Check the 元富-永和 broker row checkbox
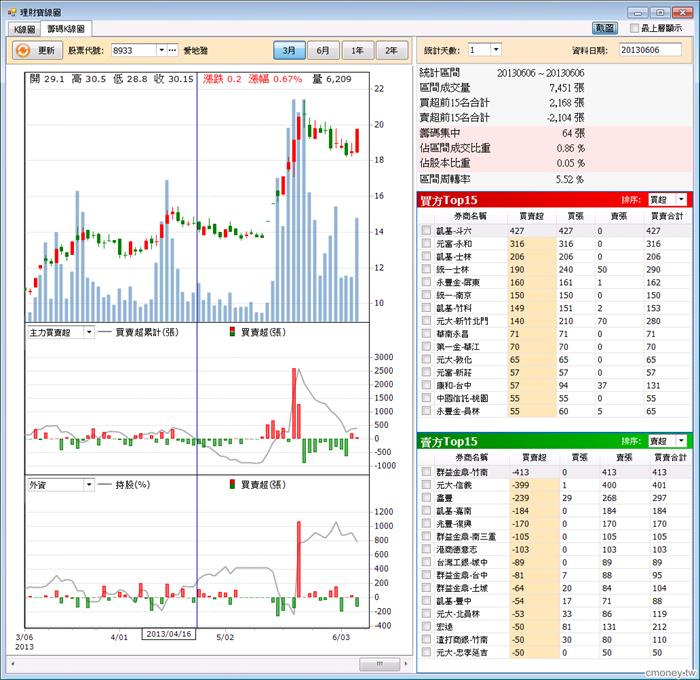Image resolution: width=700 pixels, height=680 pixels. [426, 243]
